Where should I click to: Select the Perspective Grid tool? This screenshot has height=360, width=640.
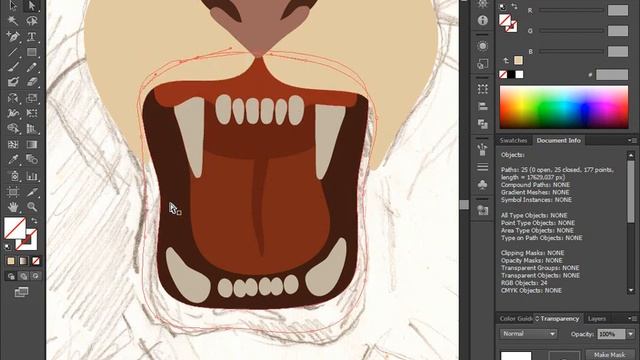(x=31, y=129)
